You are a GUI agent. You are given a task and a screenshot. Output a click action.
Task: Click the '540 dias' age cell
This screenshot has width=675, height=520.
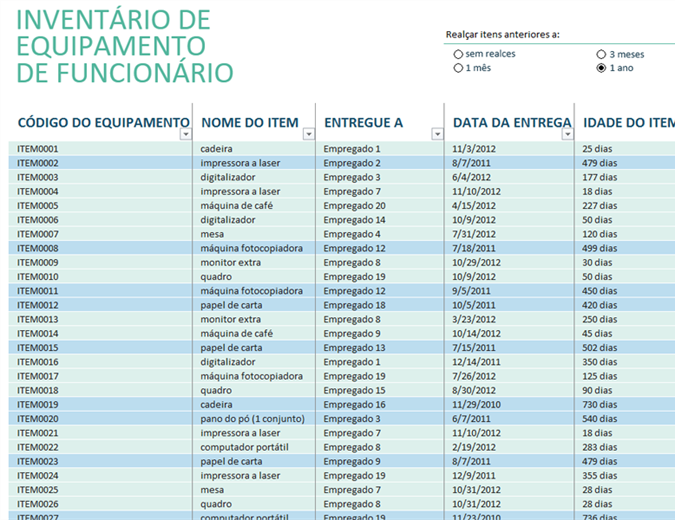[600, 419]
